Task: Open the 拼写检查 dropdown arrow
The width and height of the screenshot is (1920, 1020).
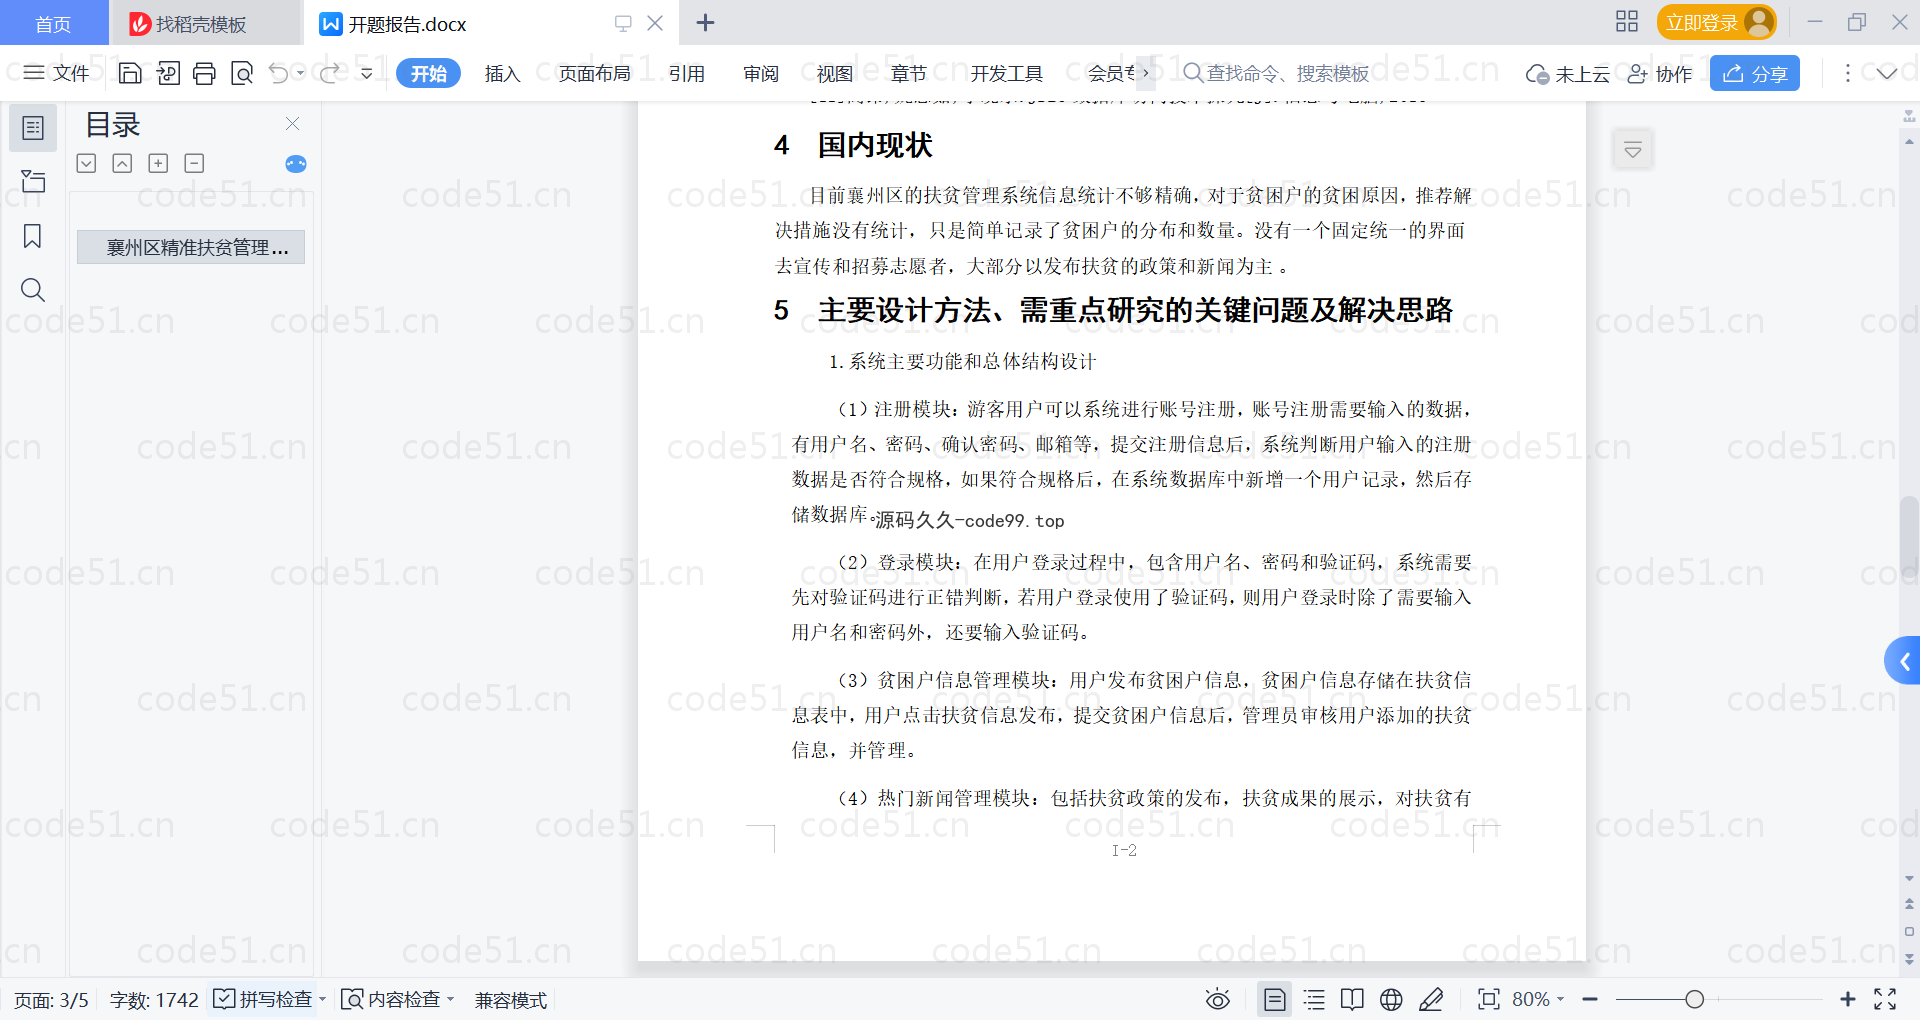Action: coord(322,999)
